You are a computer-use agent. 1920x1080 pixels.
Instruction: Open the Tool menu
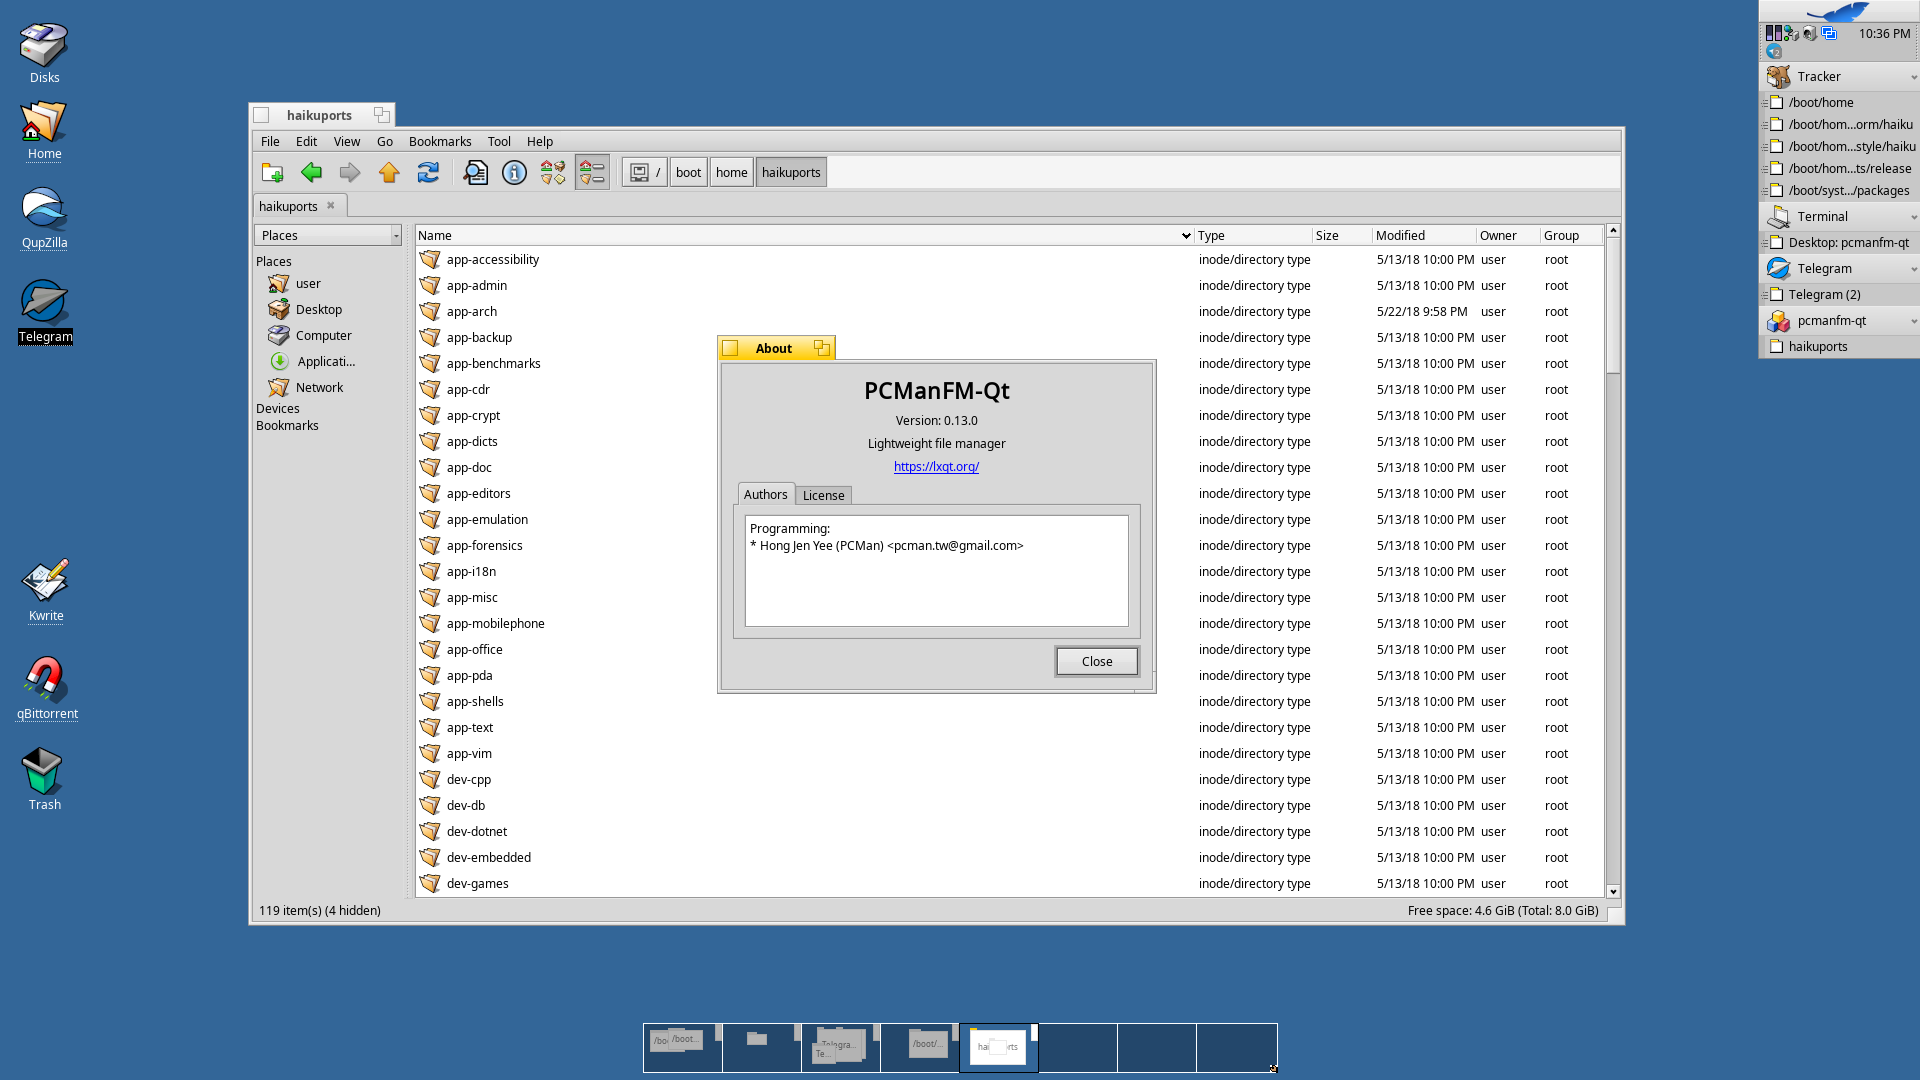coord(499,141)
